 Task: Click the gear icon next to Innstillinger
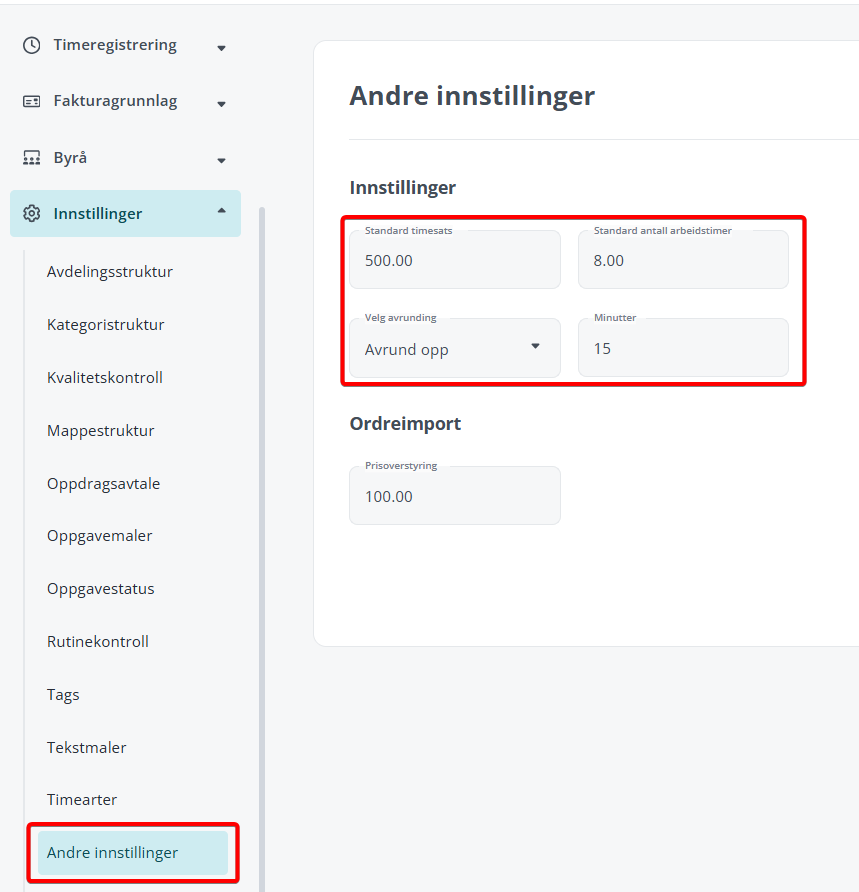(x=31, y=213)
